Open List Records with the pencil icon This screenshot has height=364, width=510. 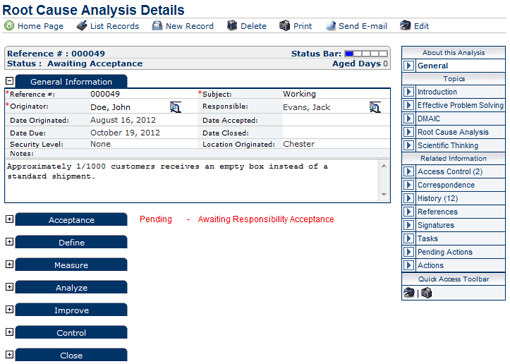[82, 26]
